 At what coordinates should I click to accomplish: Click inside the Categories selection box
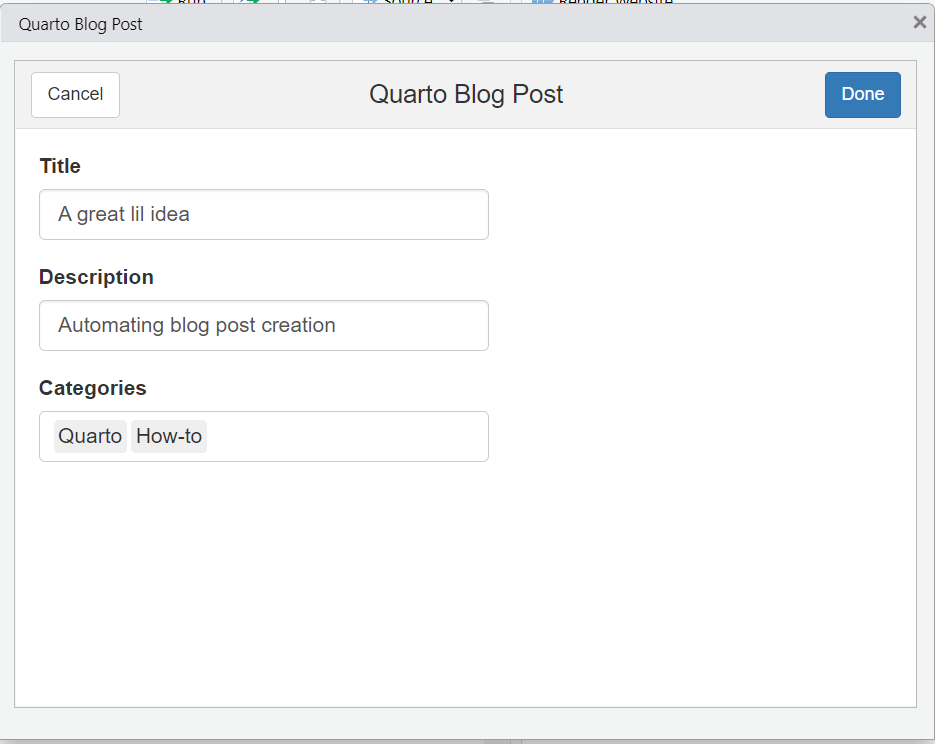click(264, 436)
